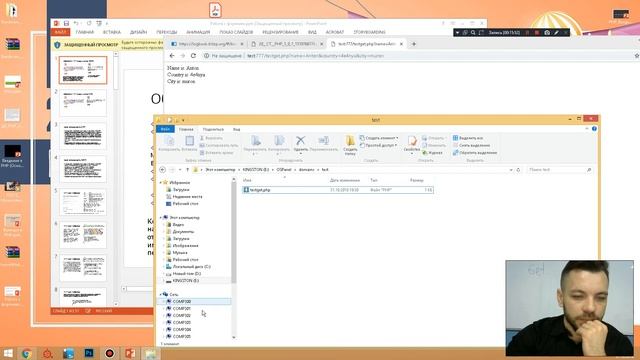The image size is (640, 360).
Task: Click Invert selection in Explorer ribbon
Action: coord(475,153)
